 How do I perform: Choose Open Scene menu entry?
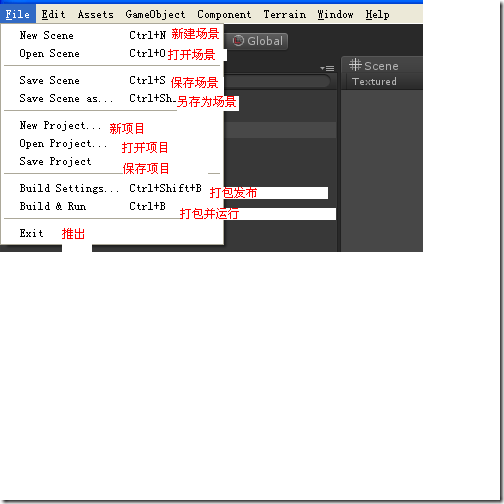112,53
